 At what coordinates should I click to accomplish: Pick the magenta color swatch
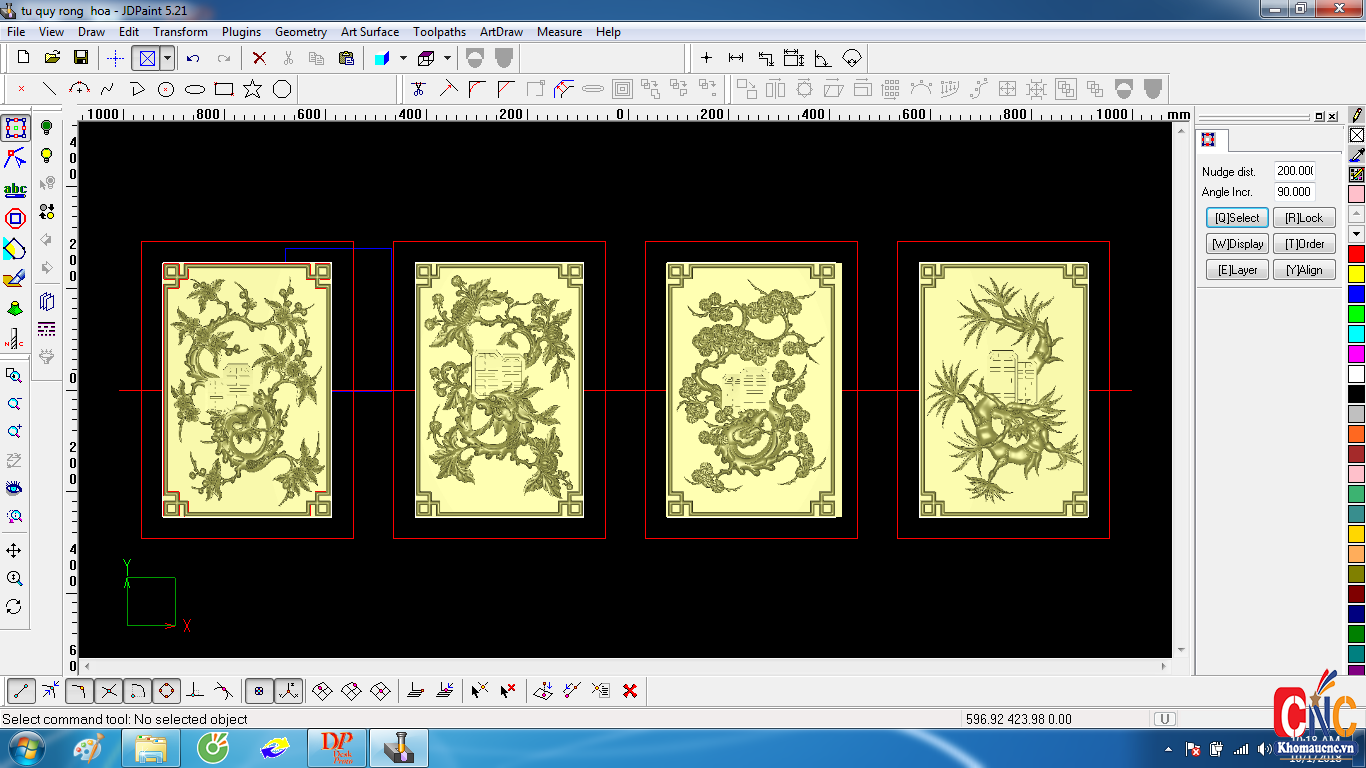[x=1356, y=354]
